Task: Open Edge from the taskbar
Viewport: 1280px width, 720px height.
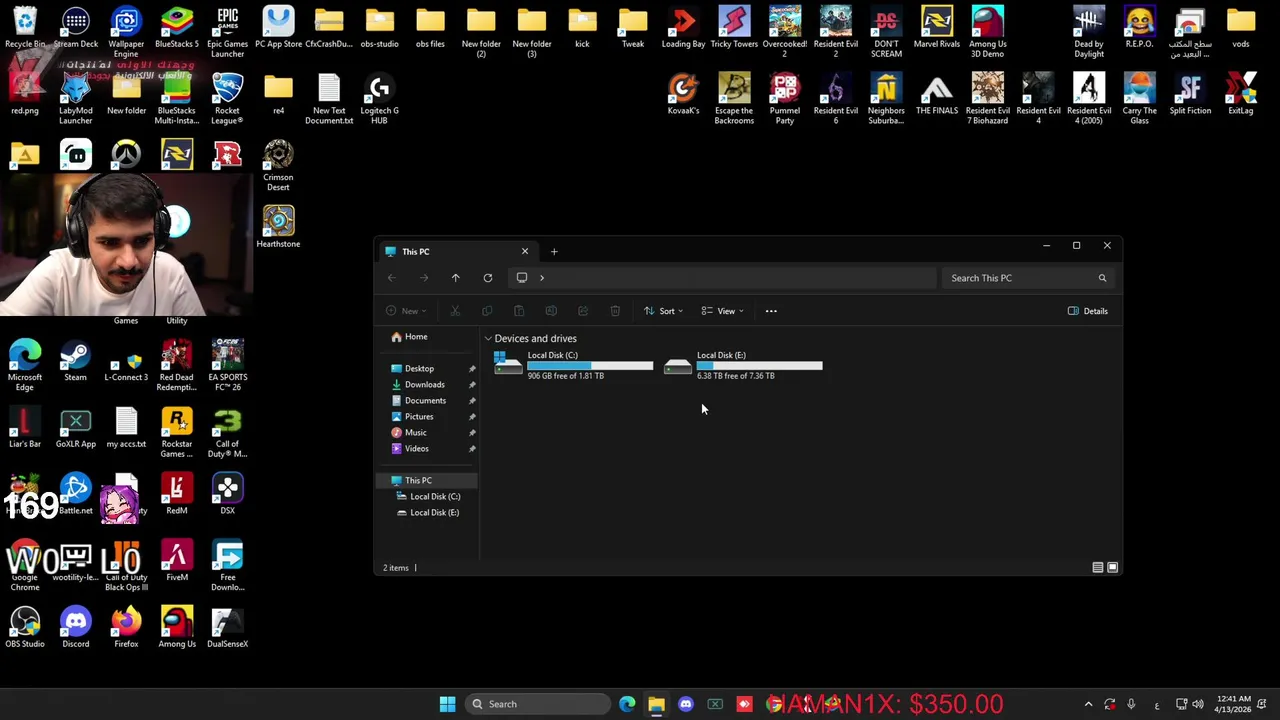Action: point(627,704)
